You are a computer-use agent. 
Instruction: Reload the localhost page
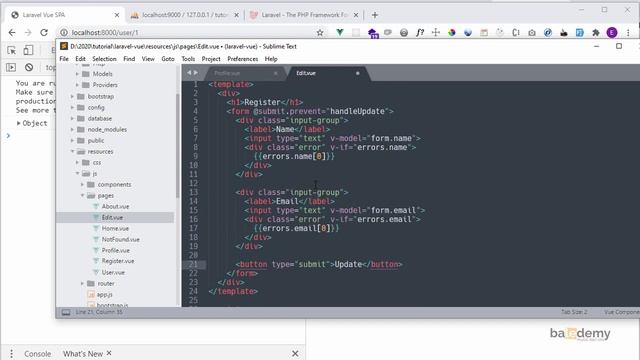click(44, 33)
